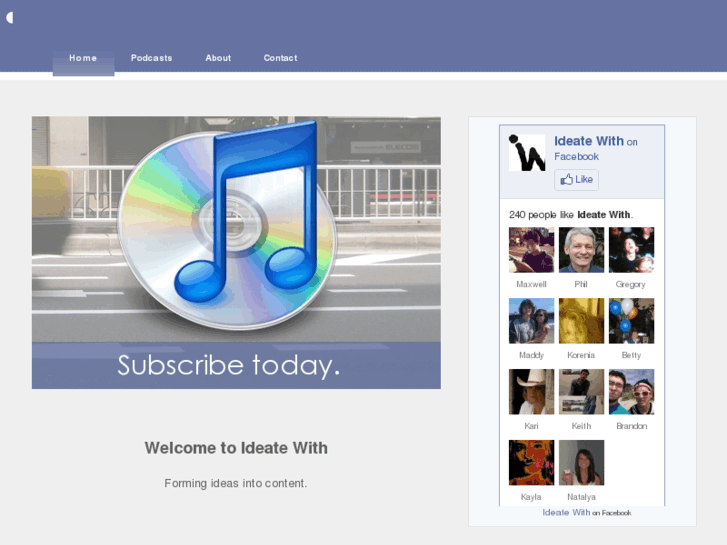Open Kari's profile photo

pos(531,392)
